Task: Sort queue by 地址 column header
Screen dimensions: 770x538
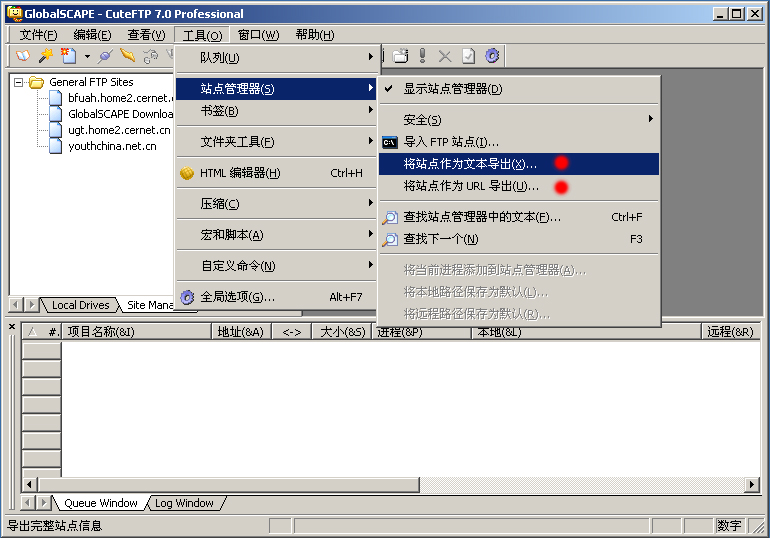Action: 241,332
